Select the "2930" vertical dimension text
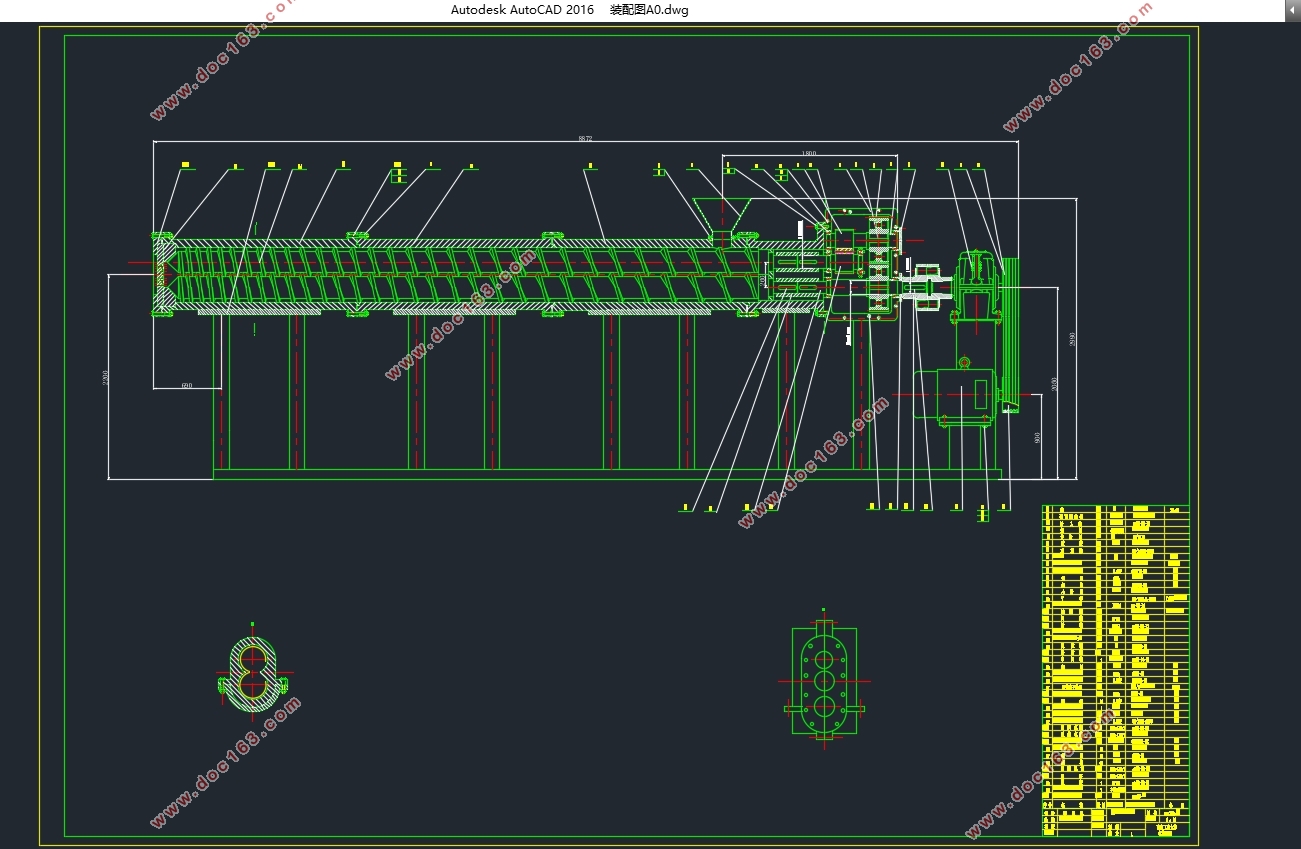Viewport: 1301px width, 849px height. 1072,339
